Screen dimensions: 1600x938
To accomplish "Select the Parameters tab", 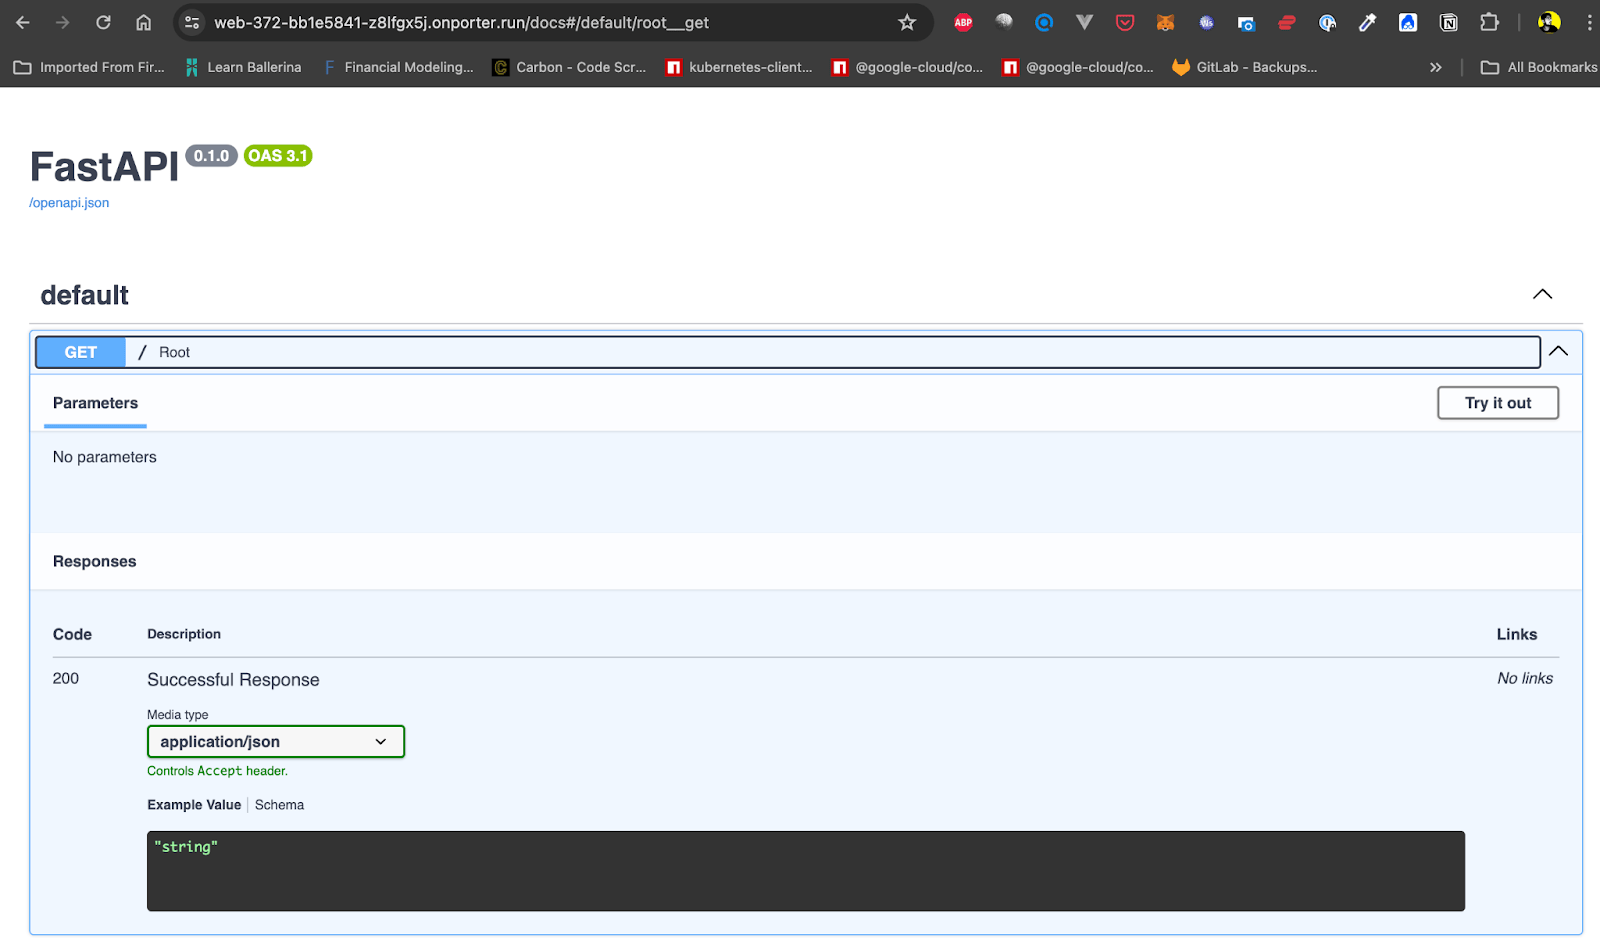I will point(95,403).
